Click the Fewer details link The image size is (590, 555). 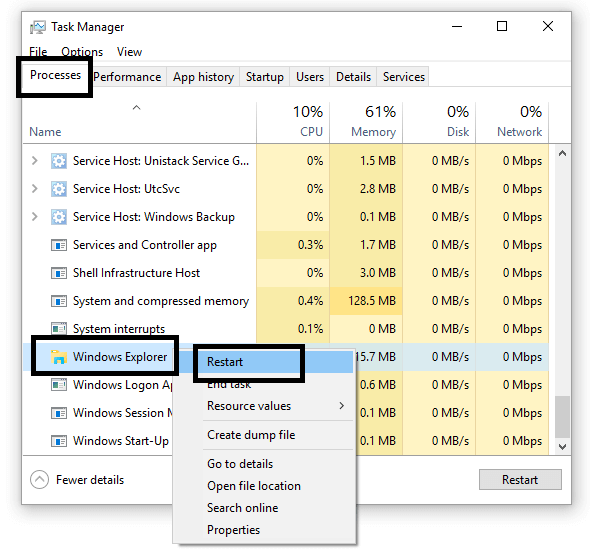(x=90, y=480)
